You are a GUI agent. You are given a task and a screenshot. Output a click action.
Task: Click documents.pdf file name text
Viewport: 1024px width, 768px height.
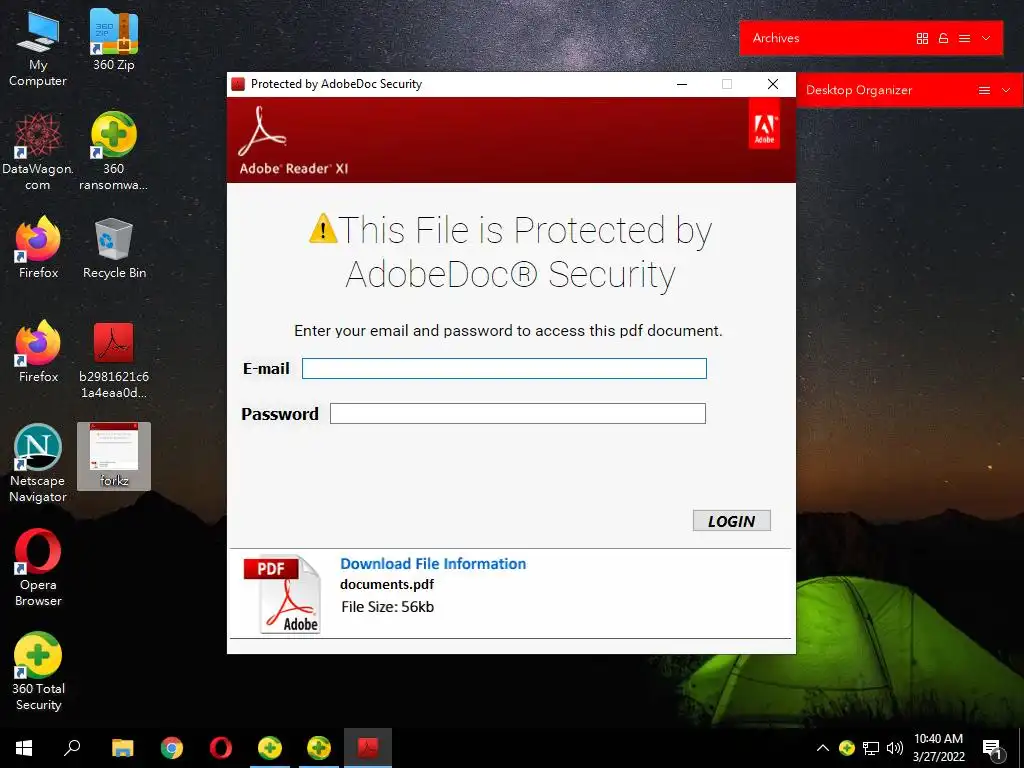(387, 584)
